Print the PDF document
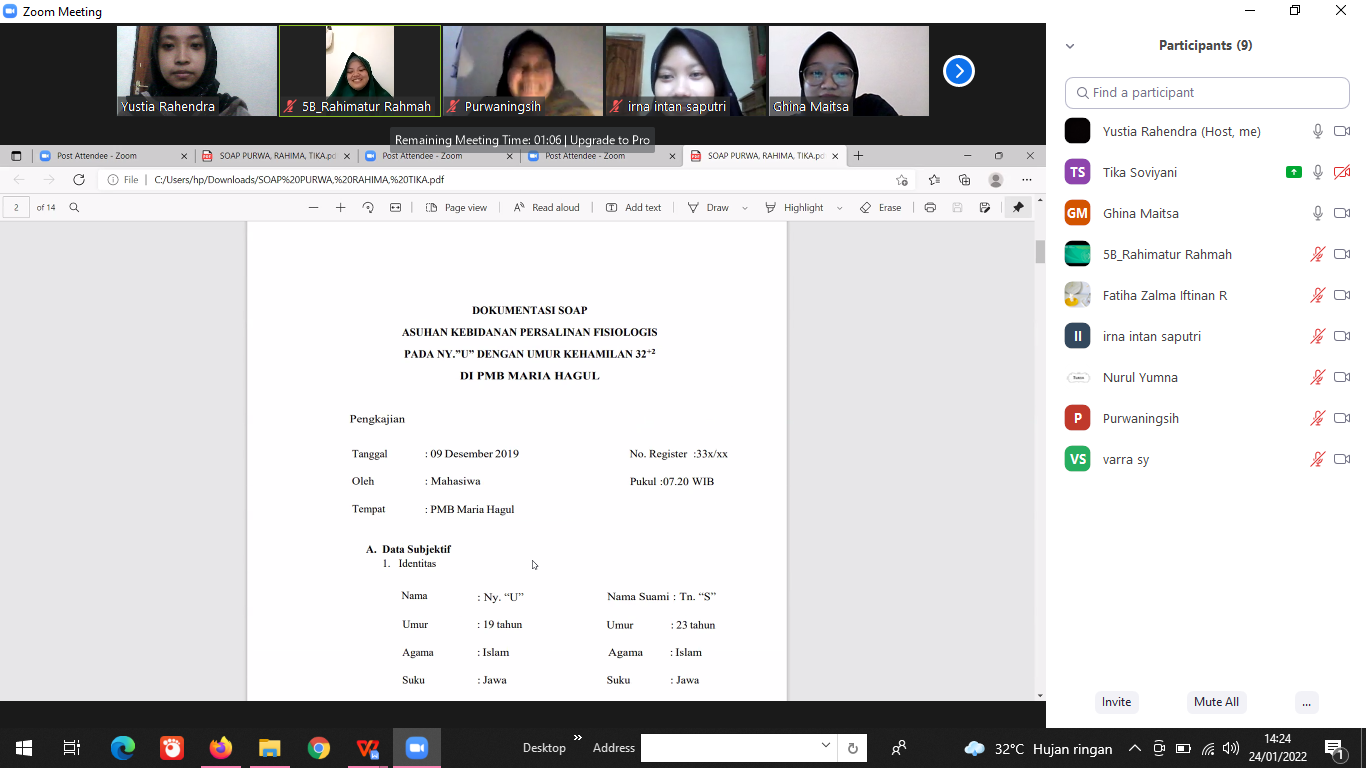The height and width of the screenshot is (768, 1366). tap(930, 207)
